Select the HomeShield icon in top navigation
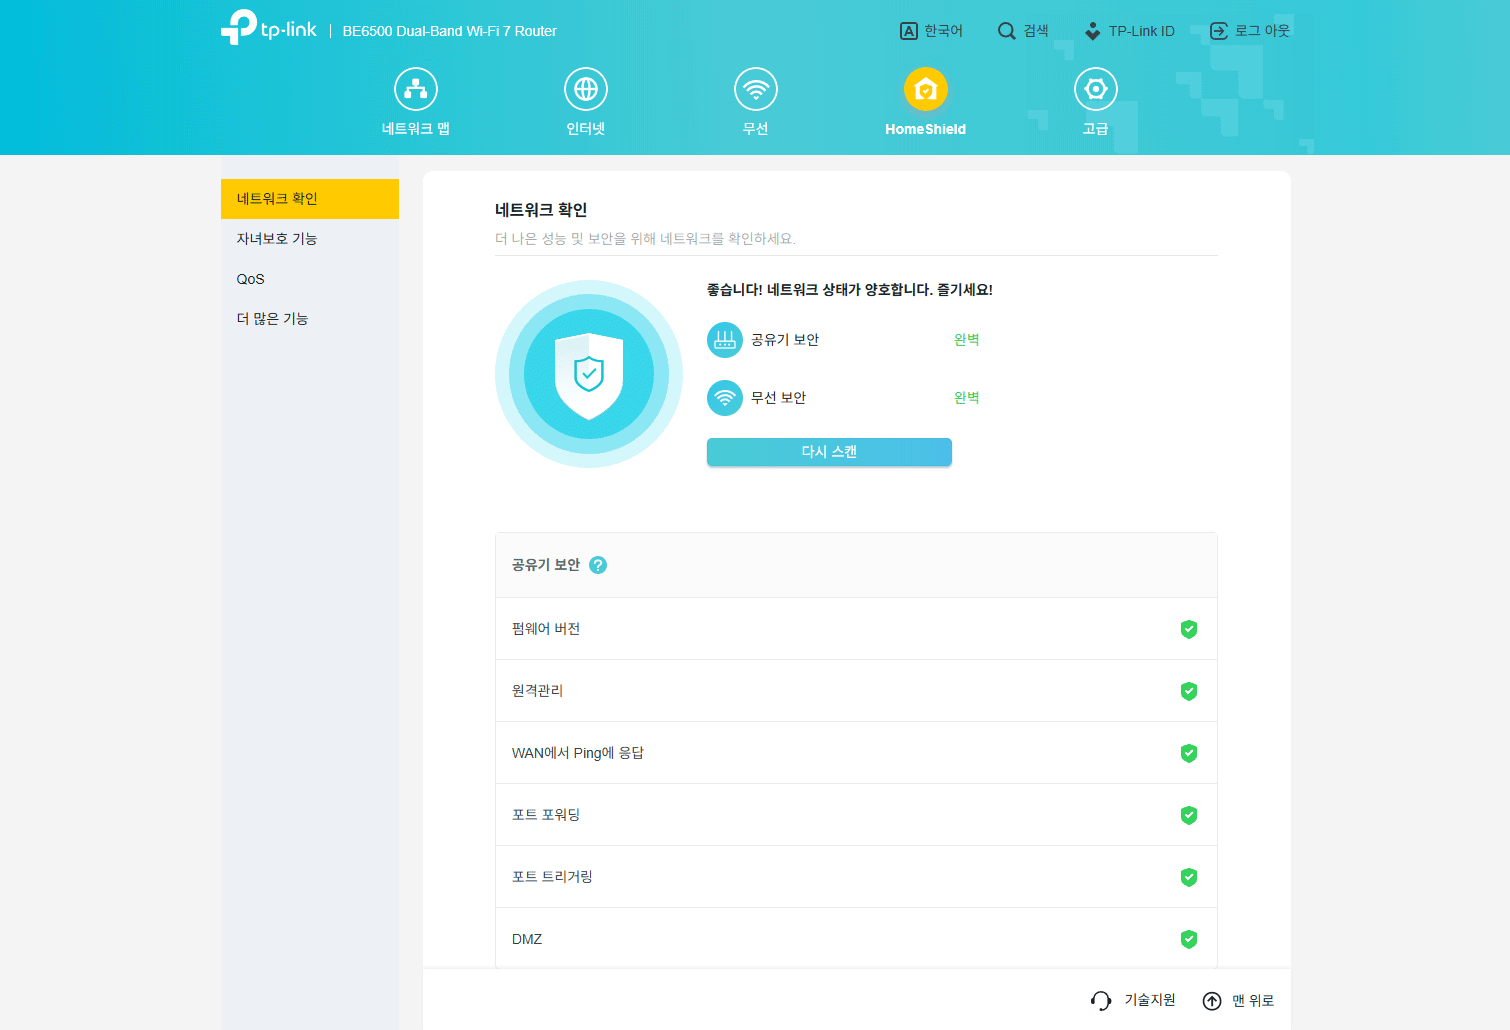 [x=925, y=90]
